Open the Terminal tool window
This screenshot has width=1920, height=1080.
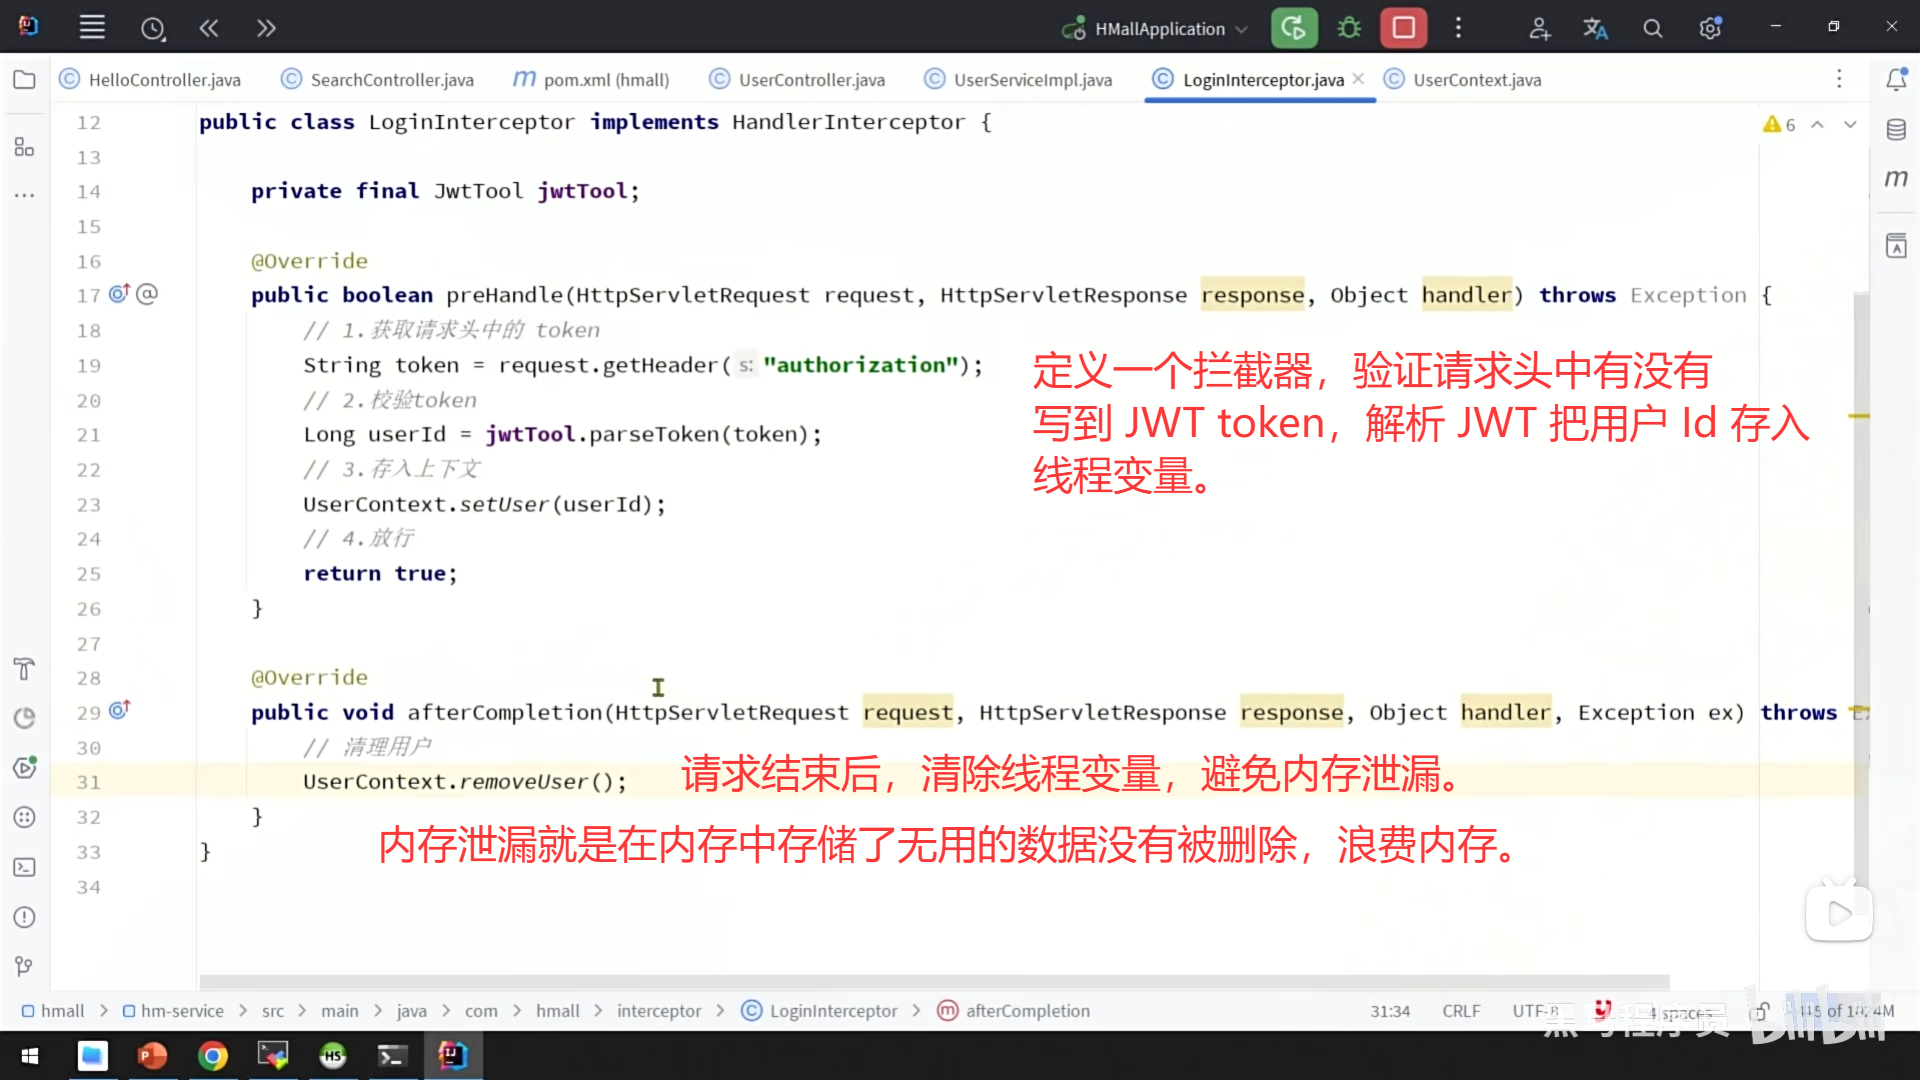point(24,867)
